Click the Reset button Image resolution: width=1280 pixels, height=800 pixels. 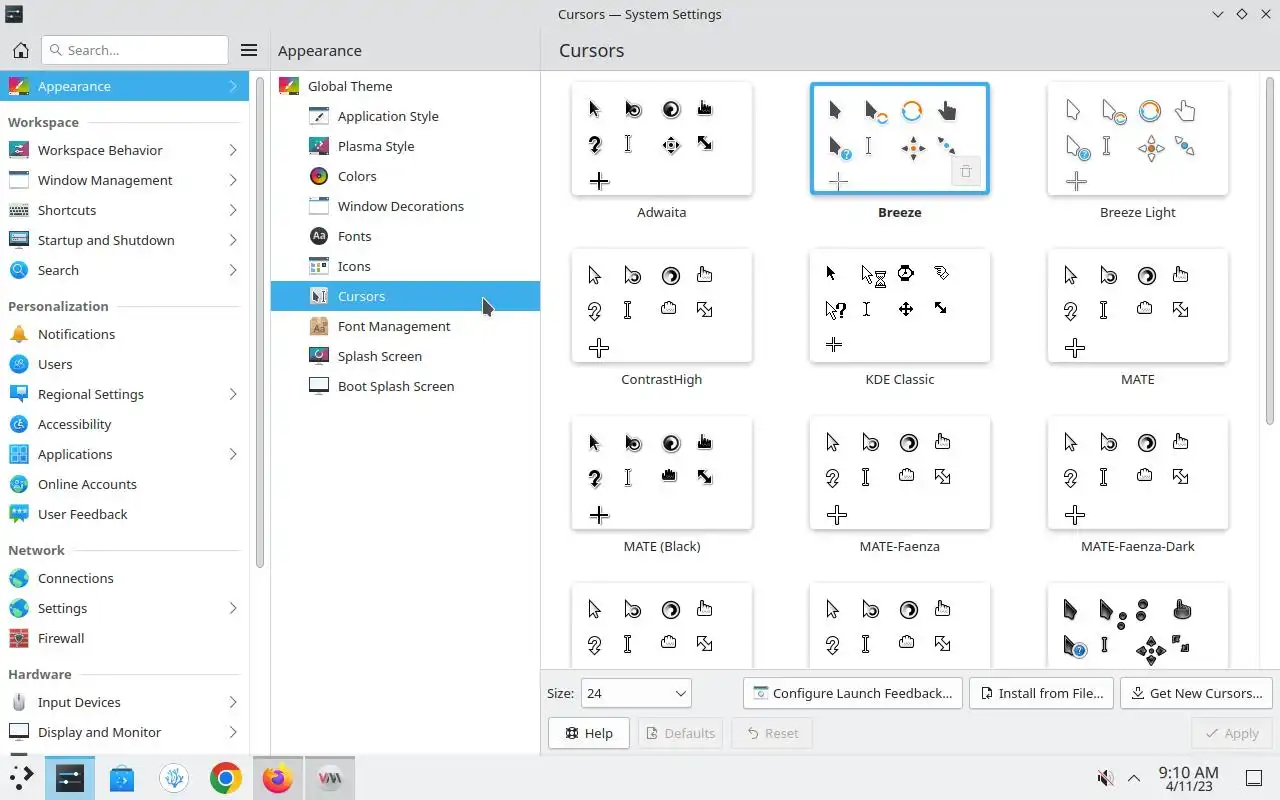[771, 733]
